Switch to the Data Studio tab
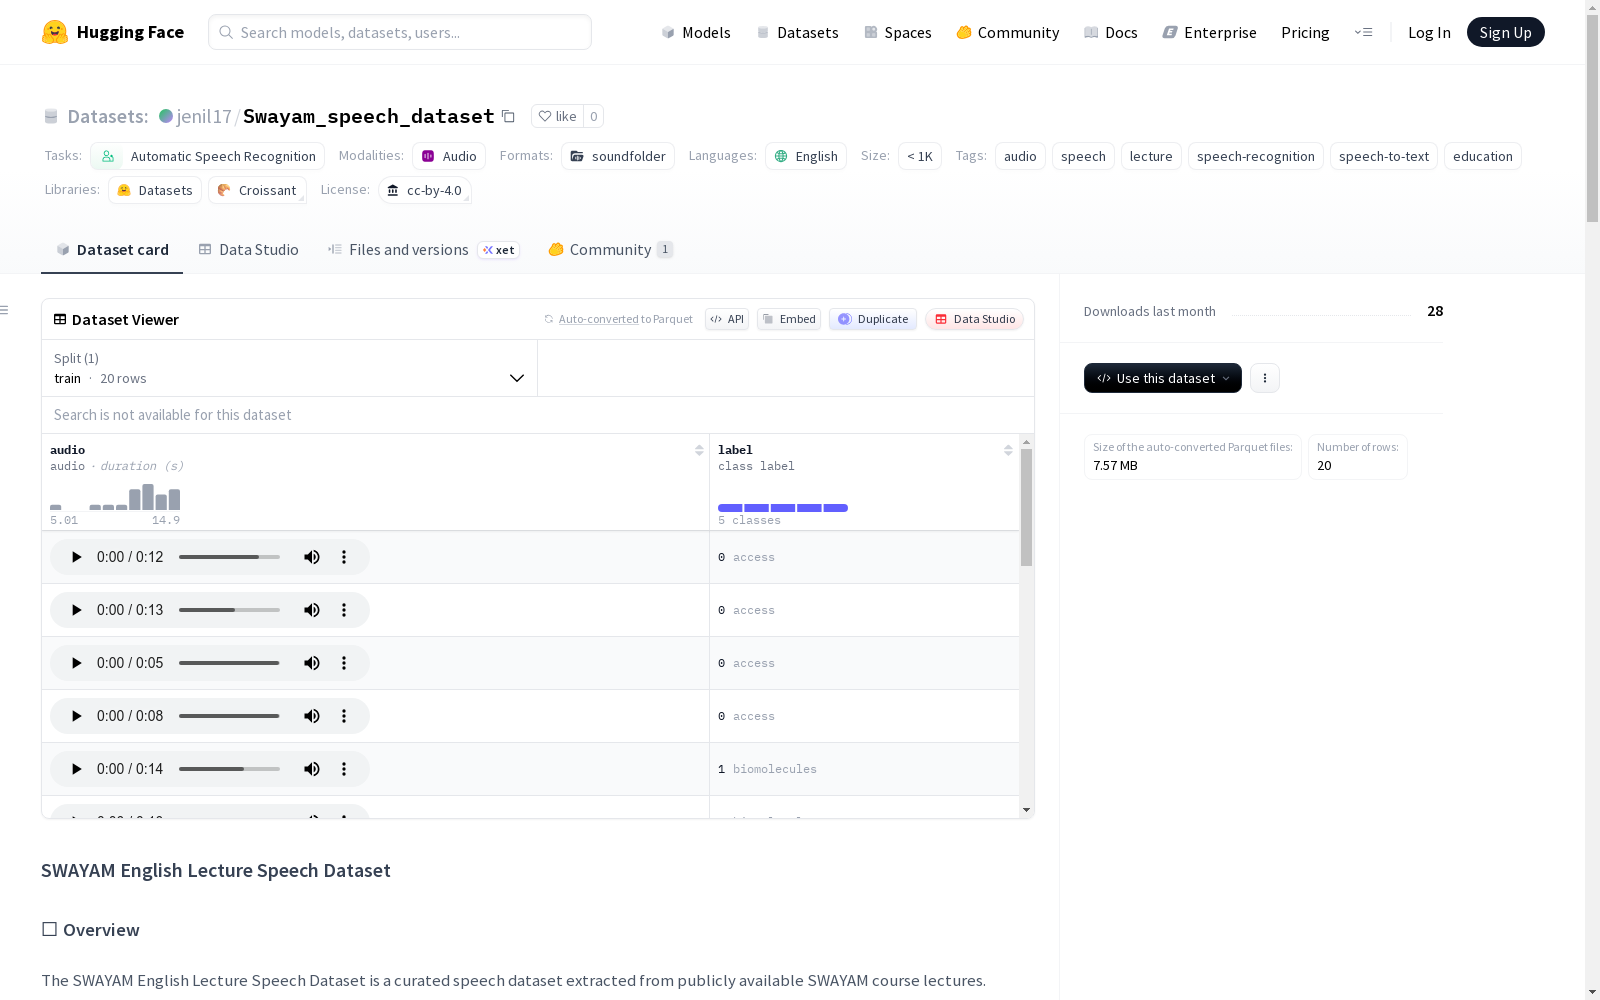Screen dimensions: 1600x1000 click(249, 250)
